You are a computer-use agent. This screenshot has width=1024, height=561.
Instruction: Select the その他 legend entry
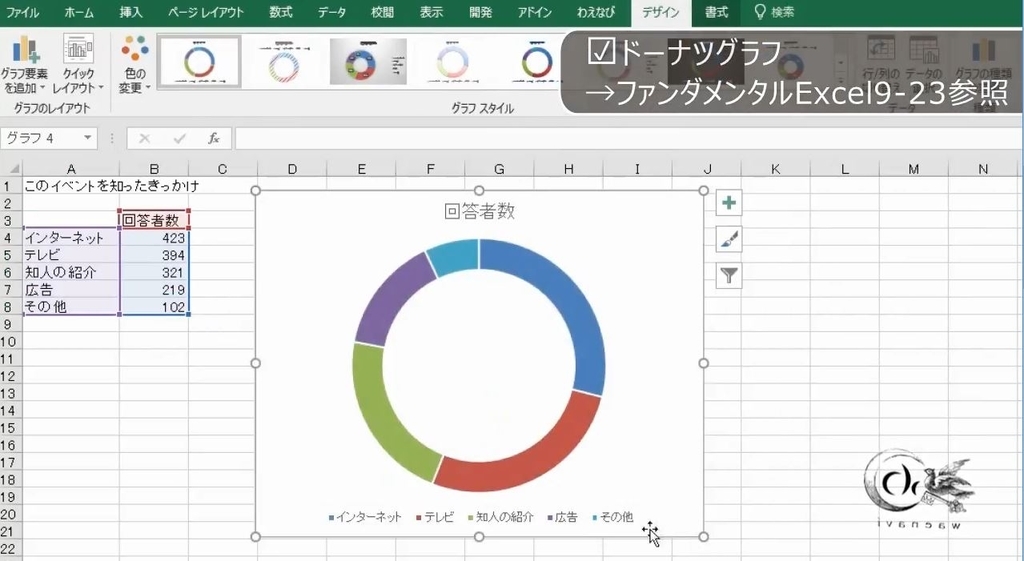(x=613, y=517)
